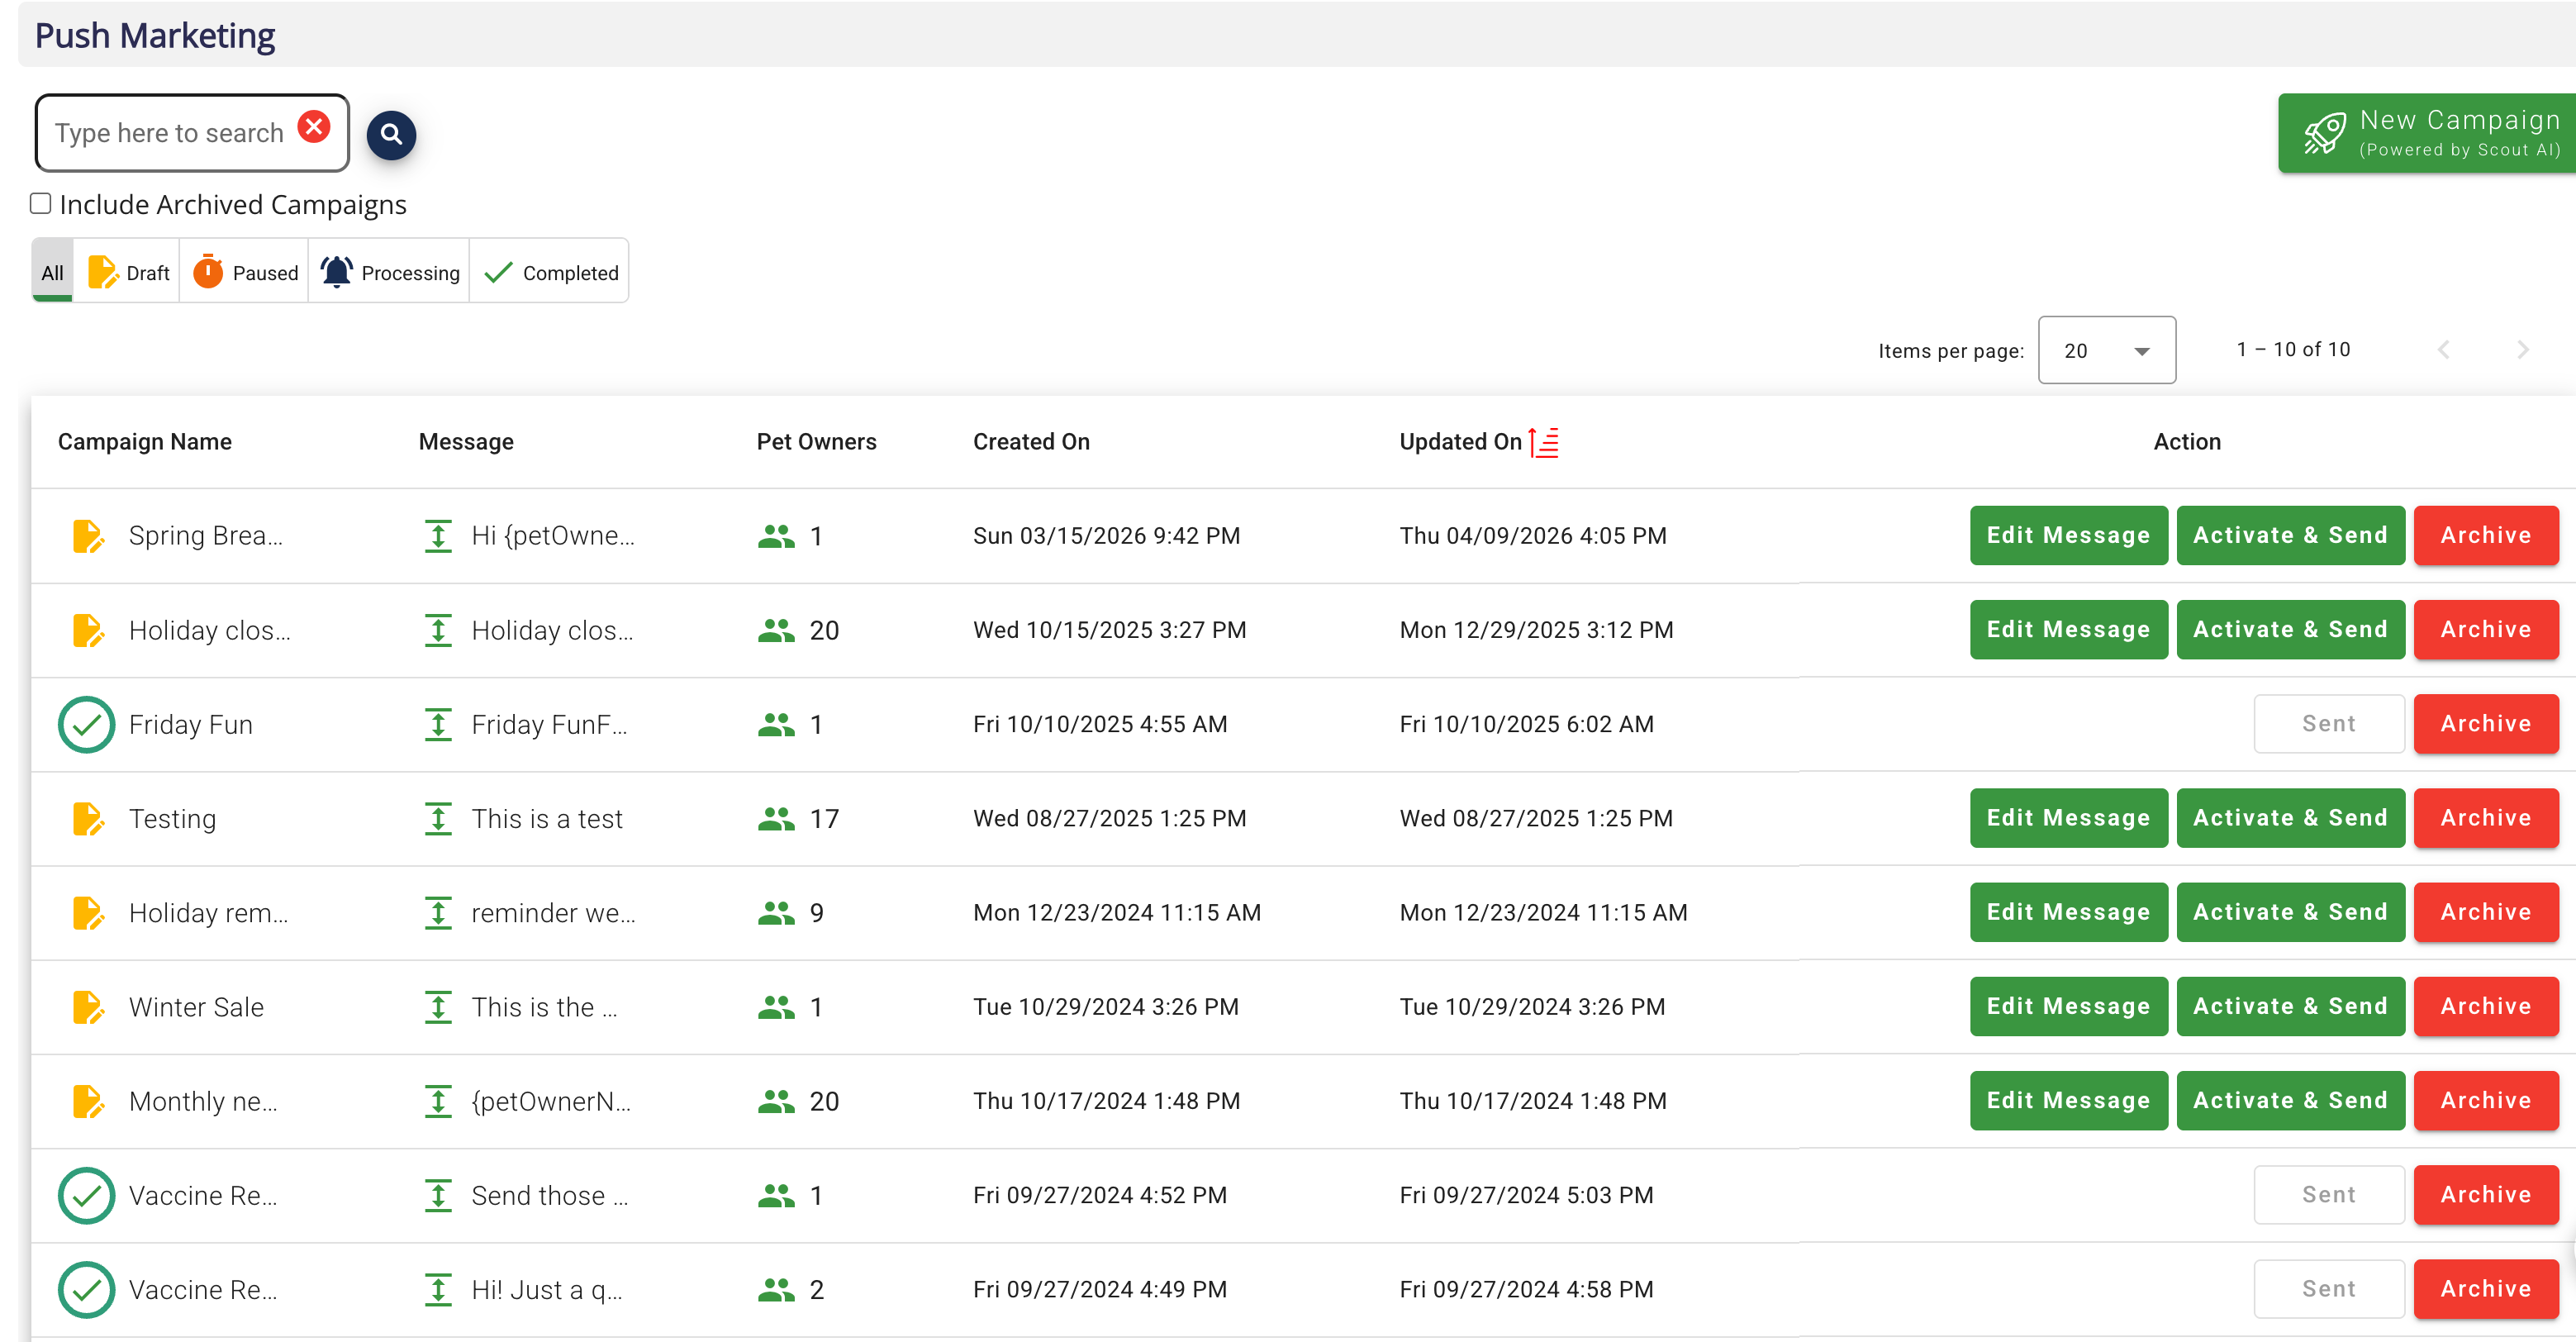Open the Items per page dropdown
2576x1342 pixels.
[2106, 350]
